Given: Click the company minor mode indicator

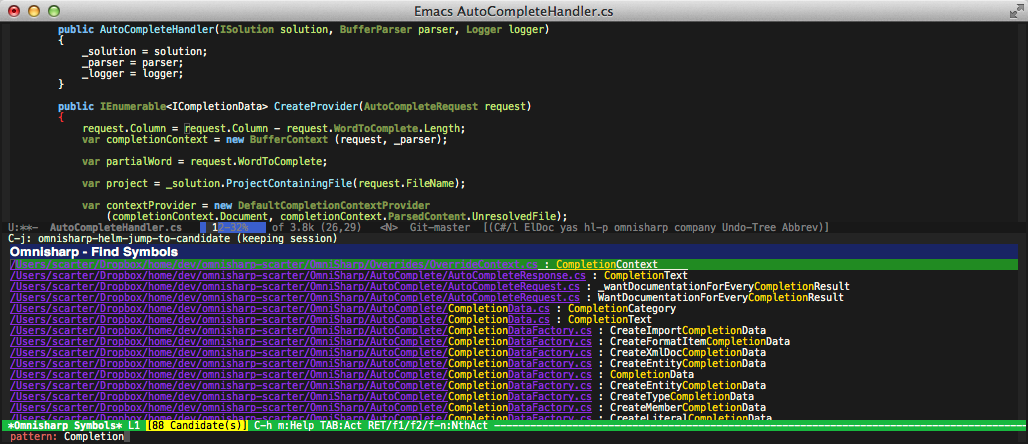Looking at the screenshot, I should point(694,227).
